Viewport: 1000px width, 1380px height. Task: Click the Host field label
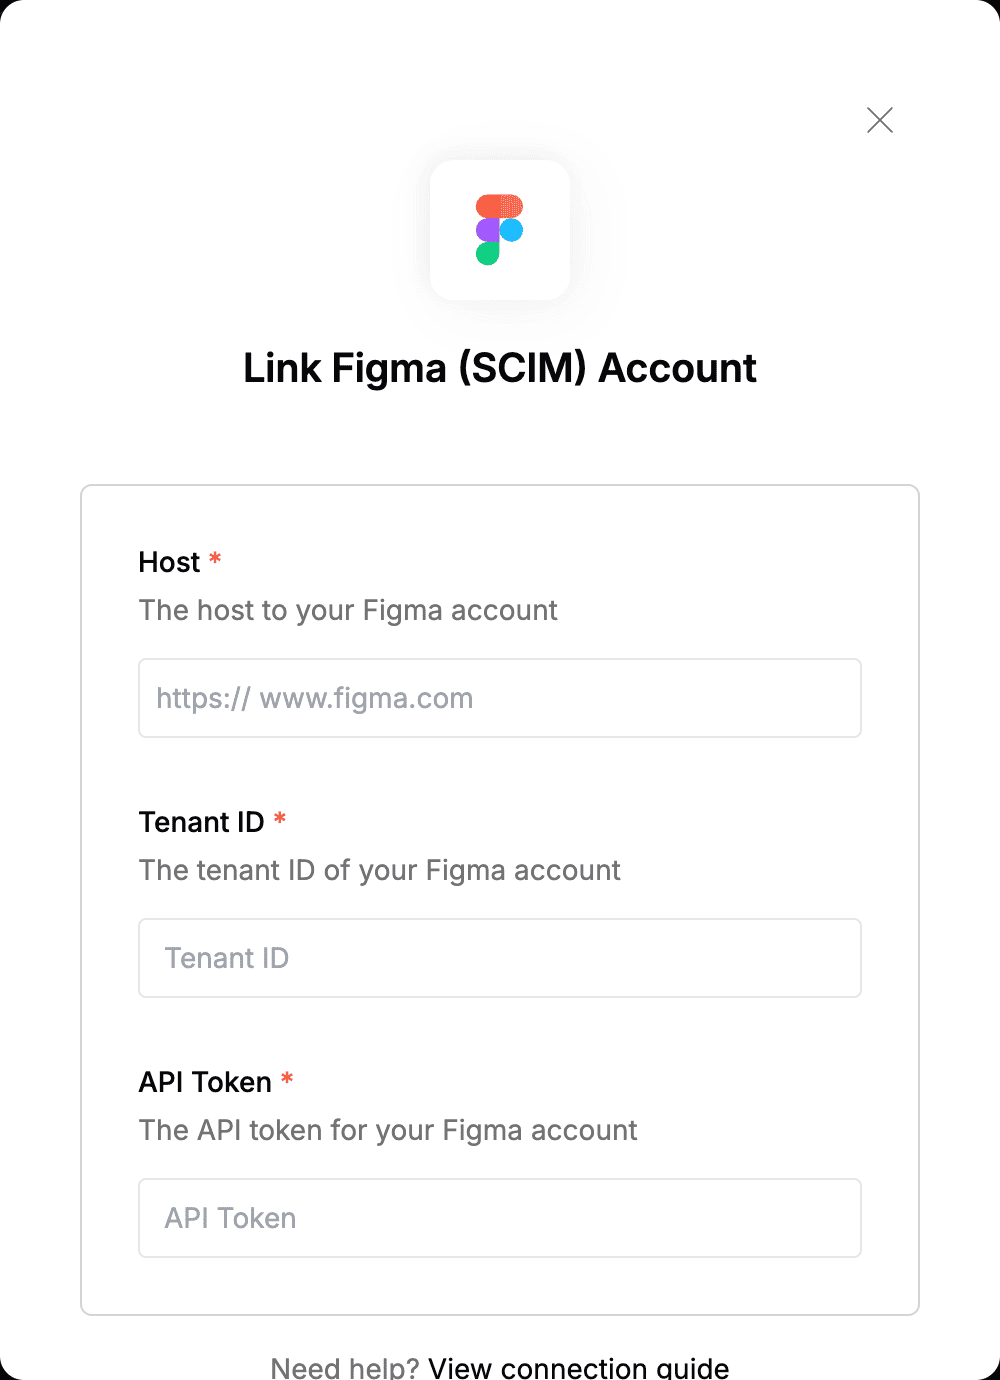[169, 562]
